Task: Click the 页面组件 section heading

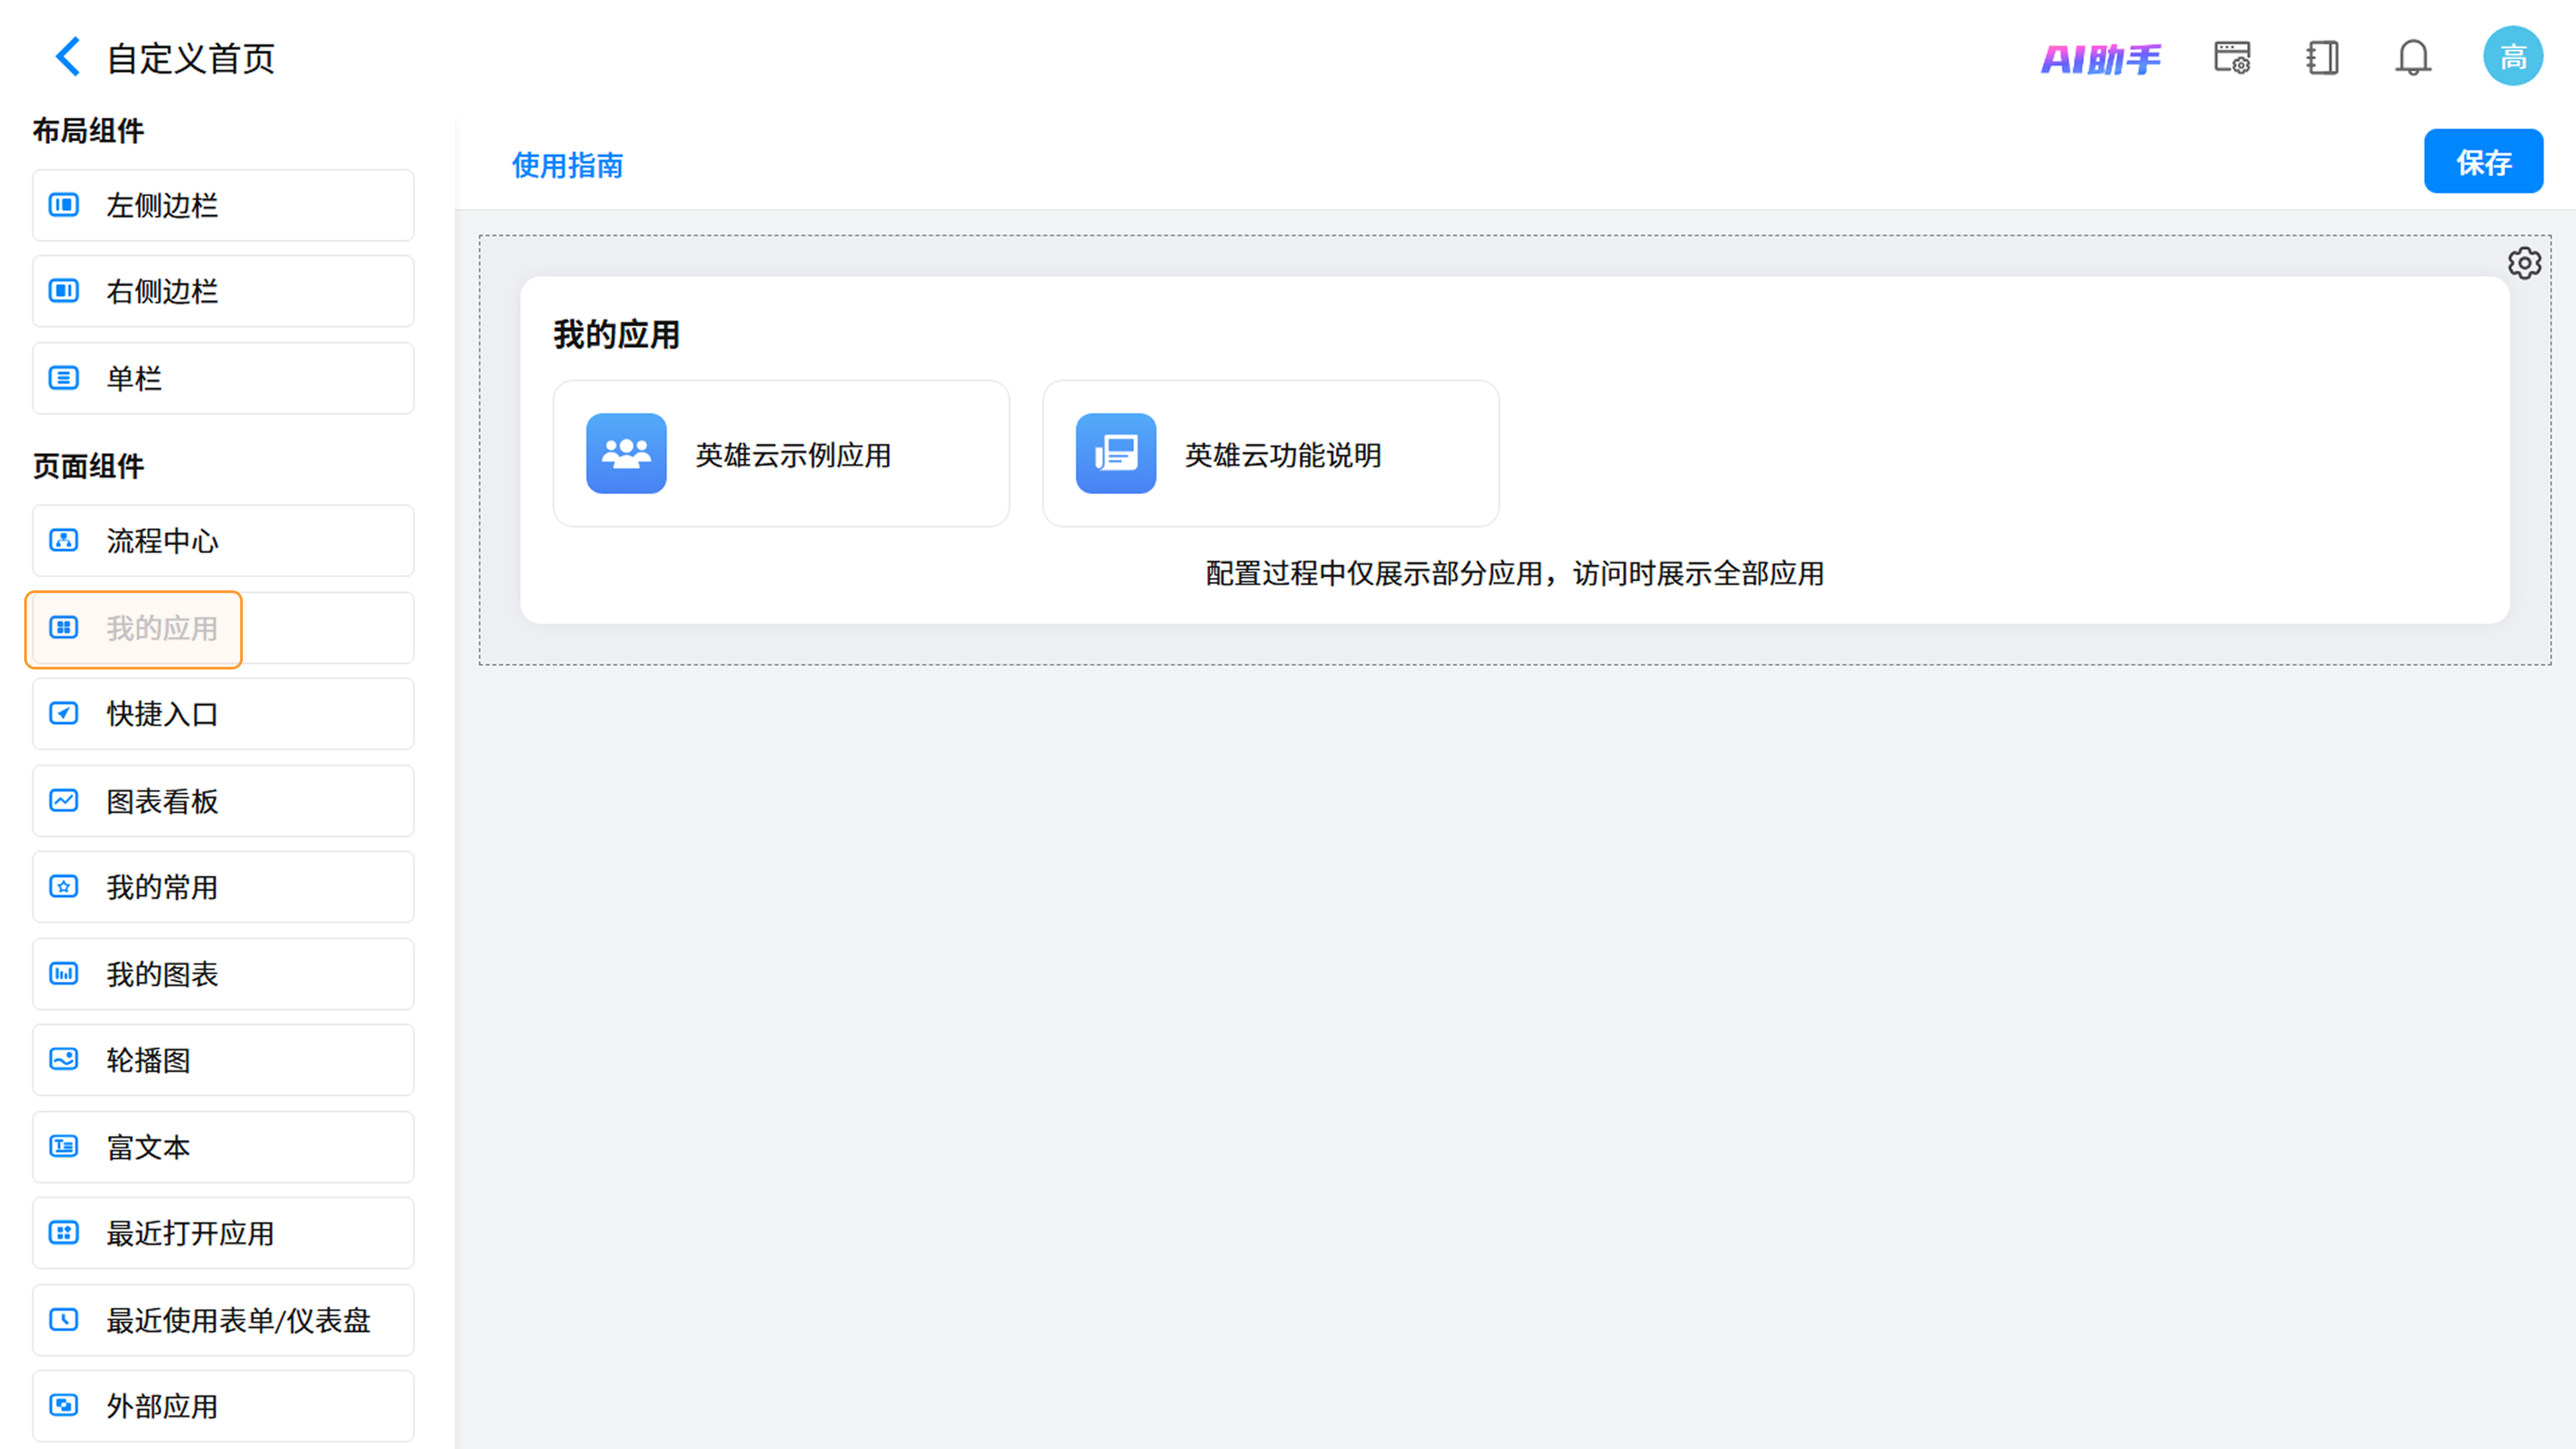Action: pos(88,466)
